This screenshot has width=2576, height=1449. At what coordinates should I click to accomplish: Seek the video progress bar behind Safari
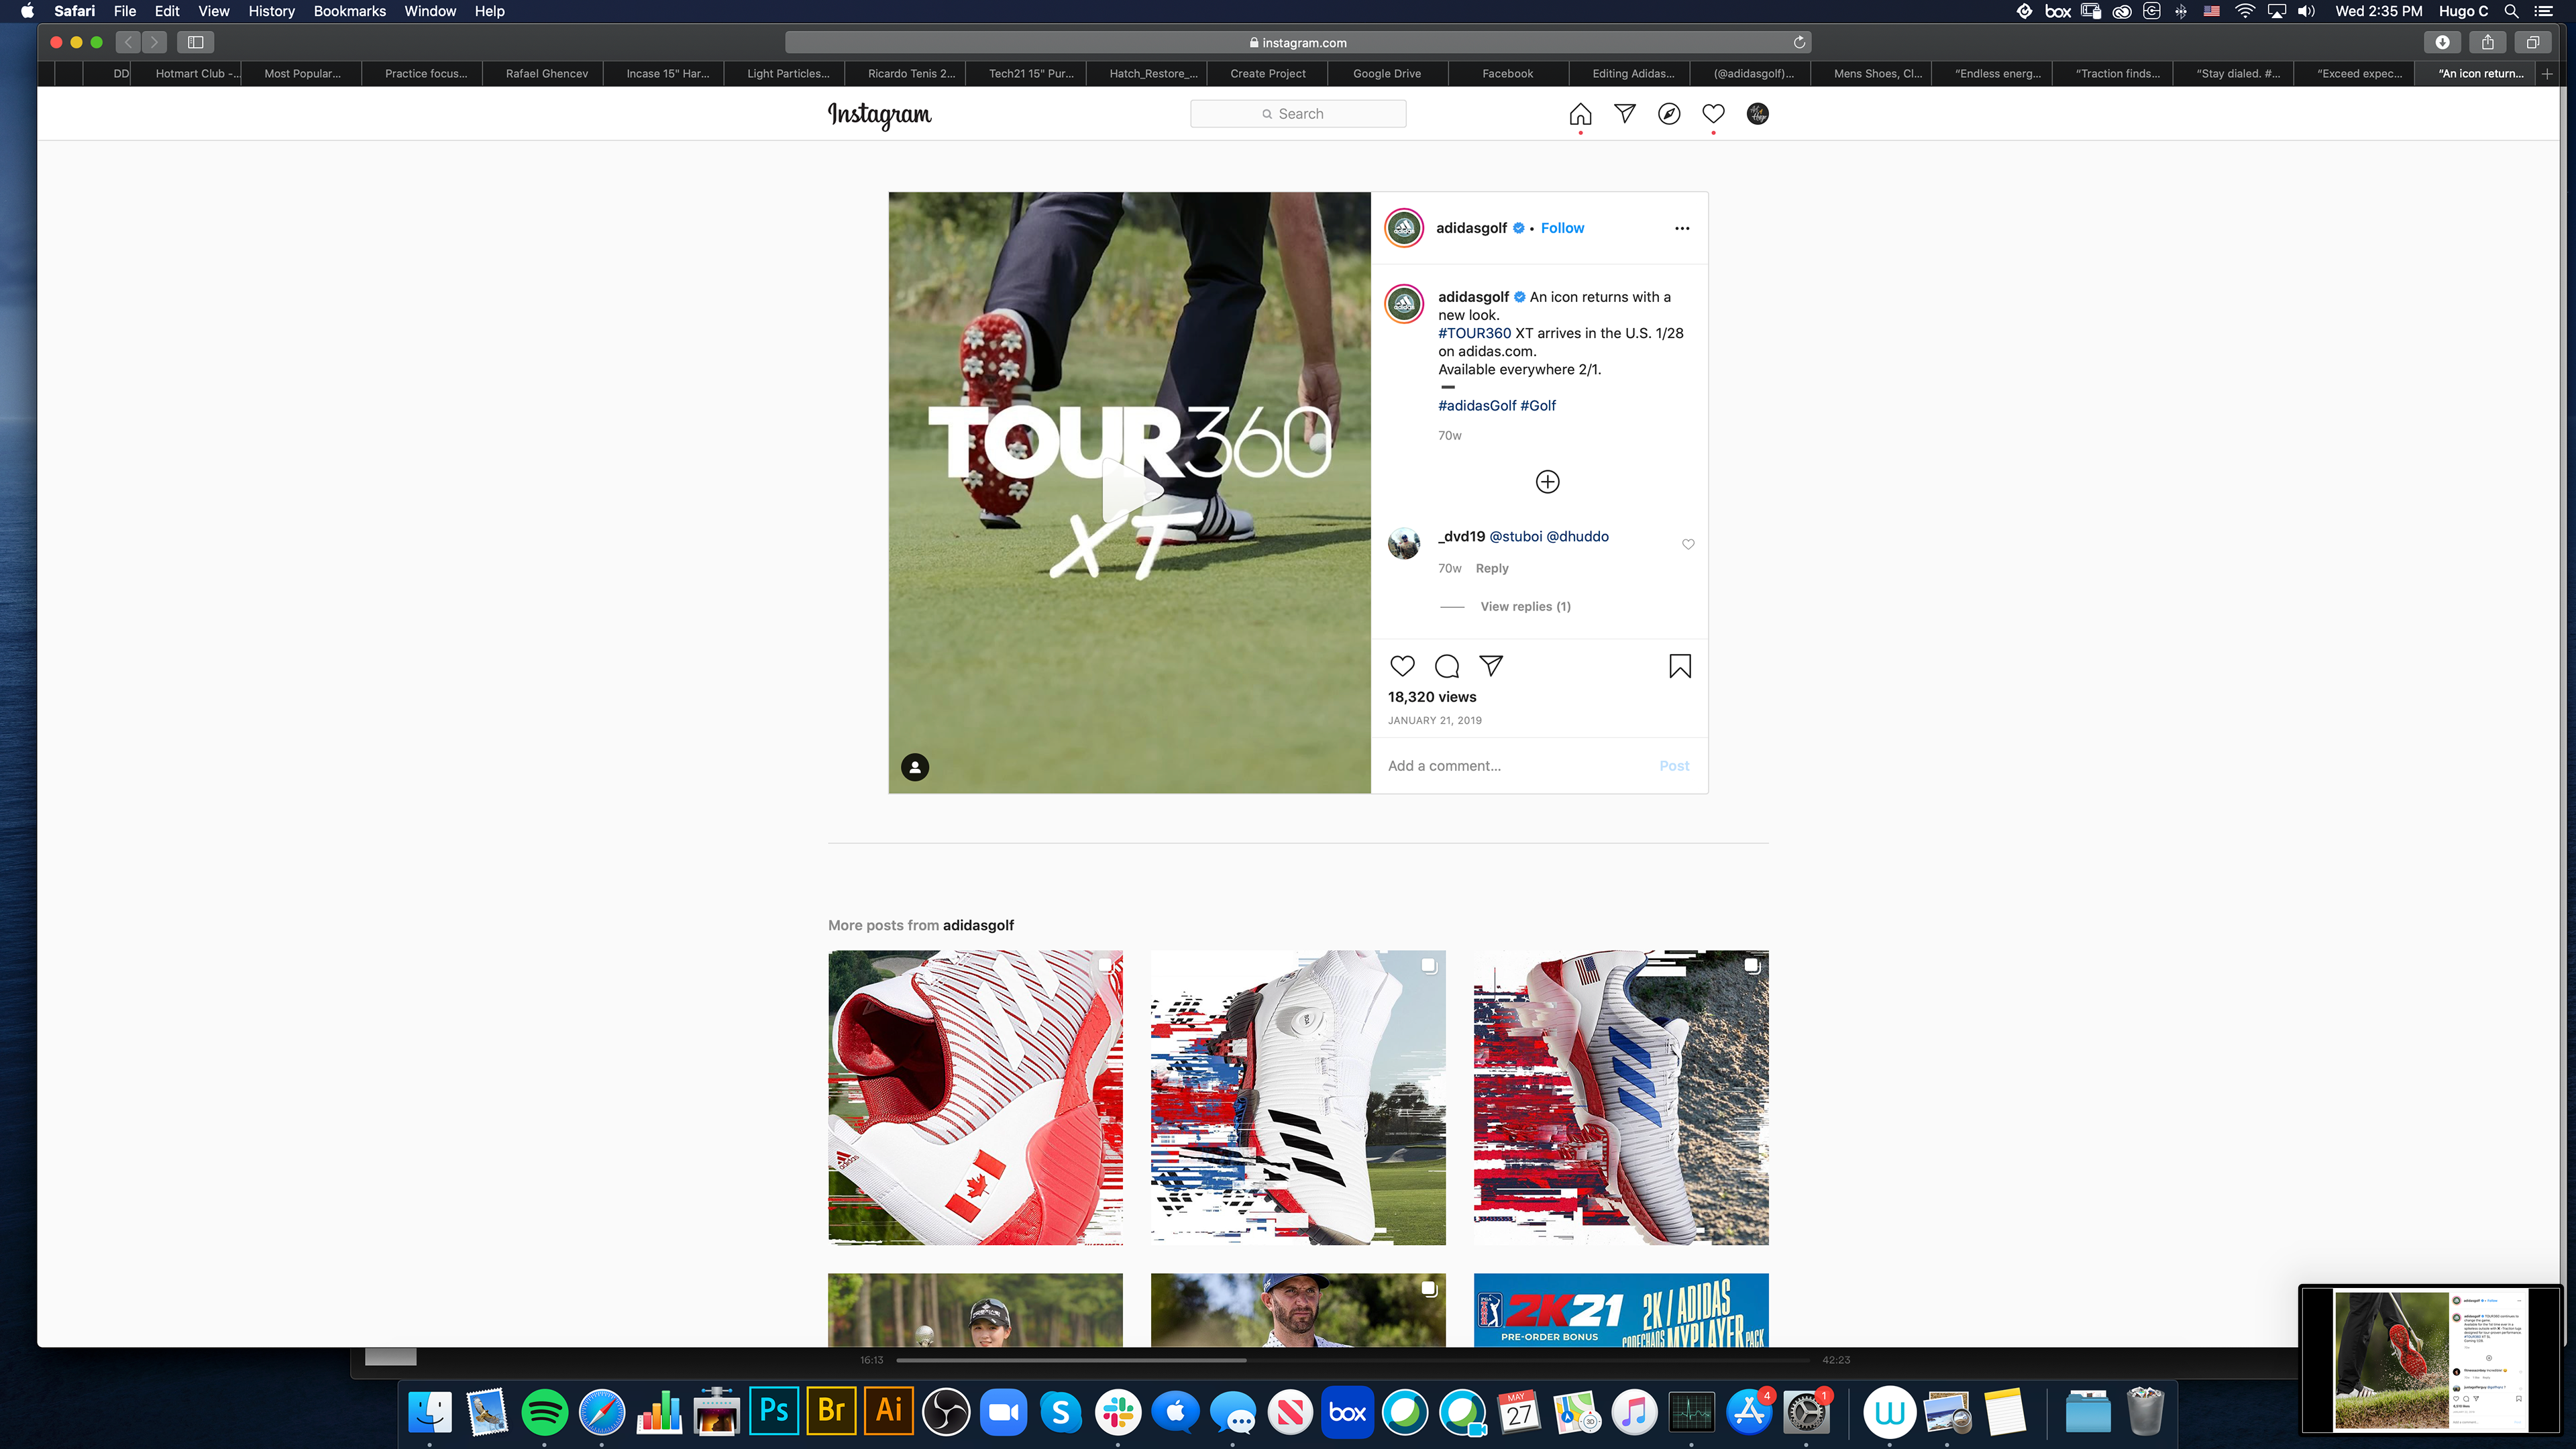pos(1352,1360)
